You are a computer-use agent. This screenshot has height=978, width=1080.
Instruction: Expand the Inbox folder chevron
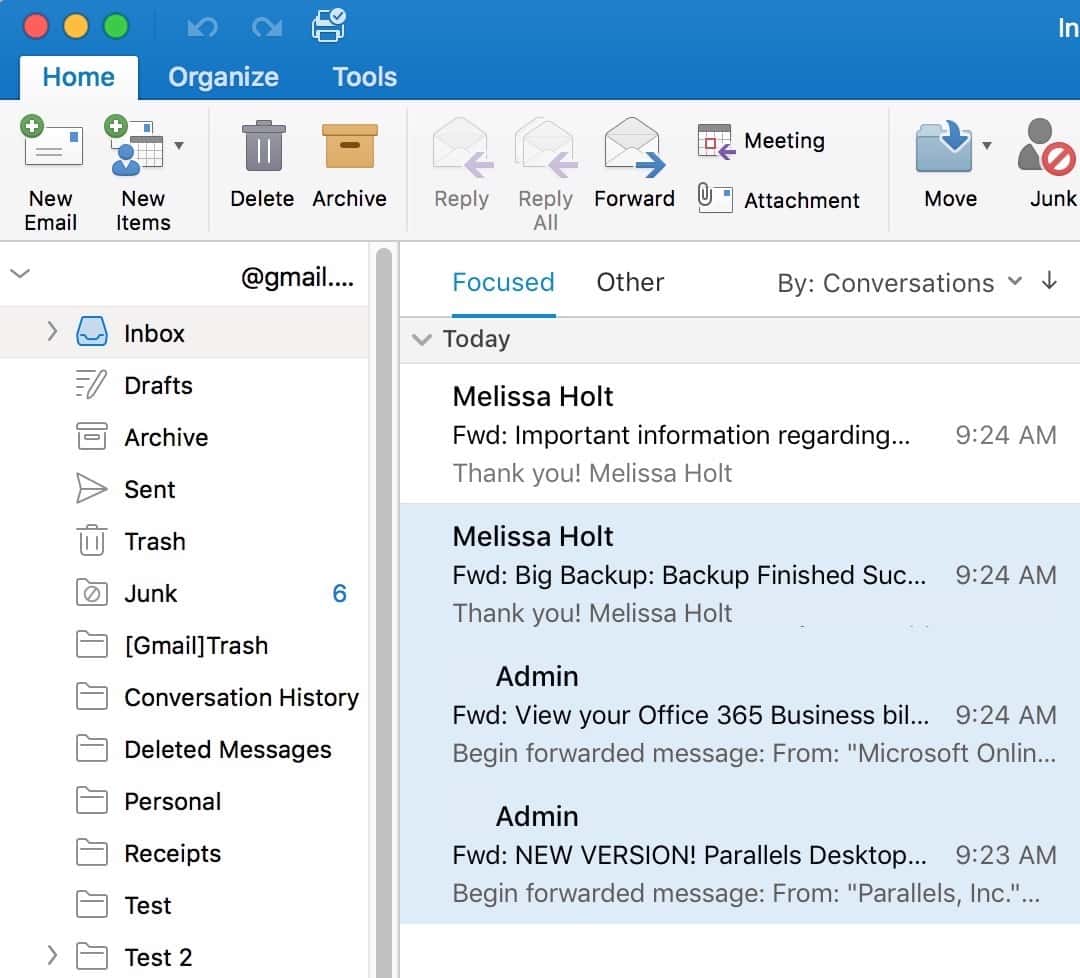coord(52,332)
